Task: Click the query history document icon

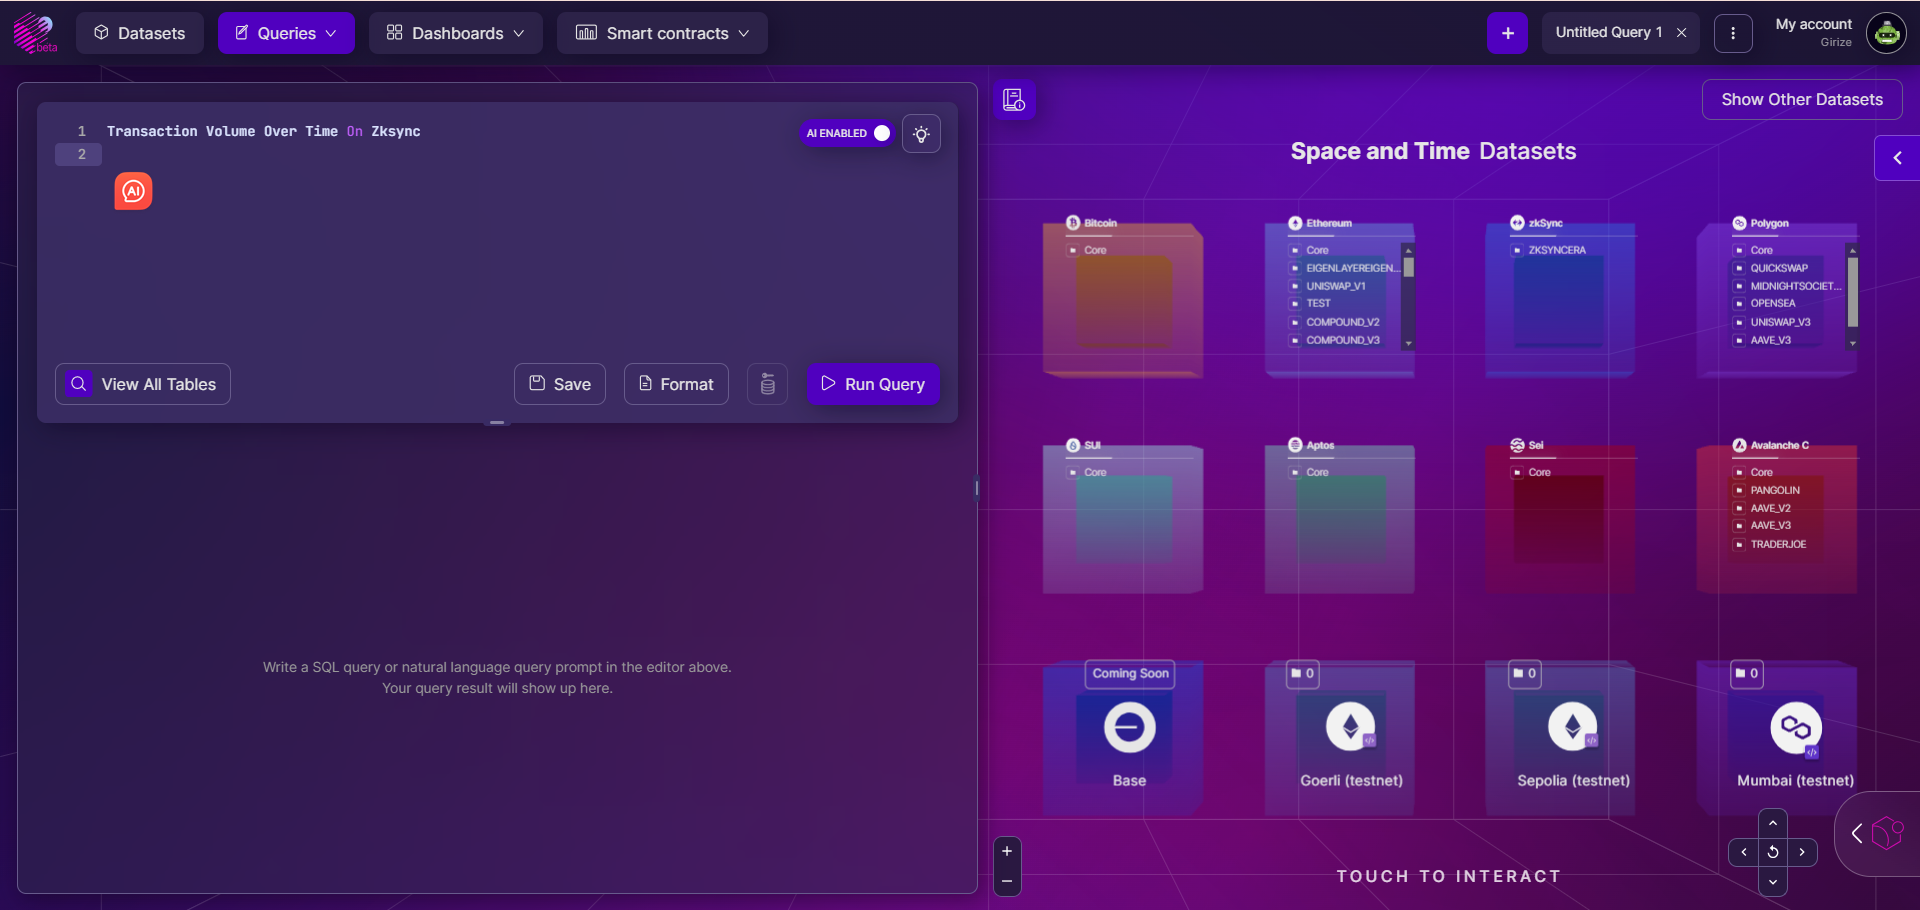Action: coord(1014,99)
